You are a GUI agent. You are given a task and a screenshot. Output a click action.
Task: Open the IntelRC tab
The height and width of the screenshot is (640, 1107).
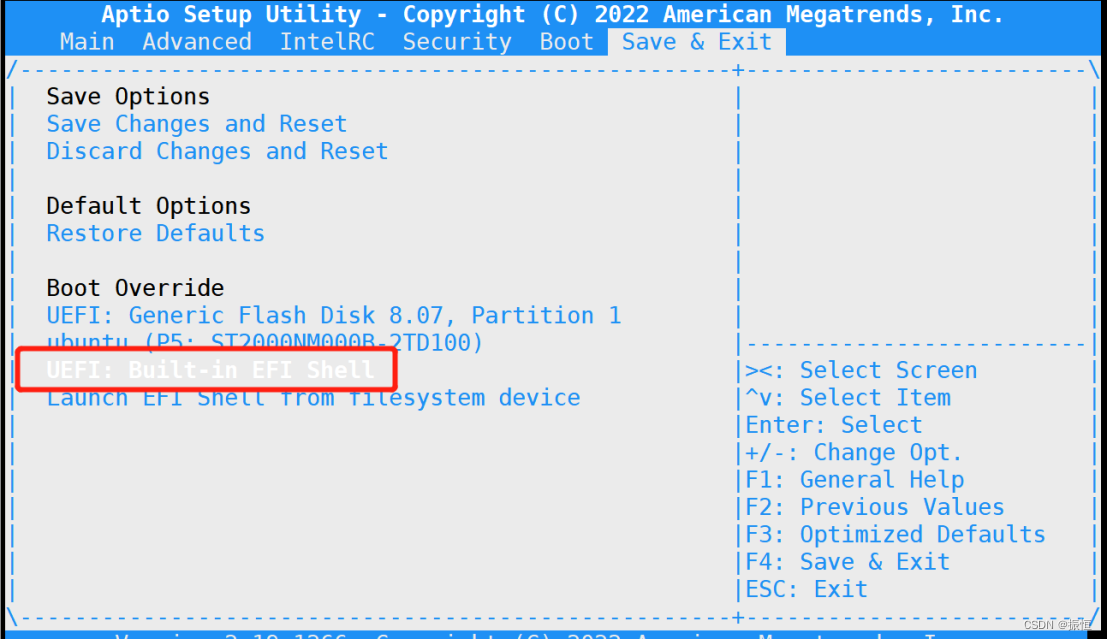(x=328, y=42)
